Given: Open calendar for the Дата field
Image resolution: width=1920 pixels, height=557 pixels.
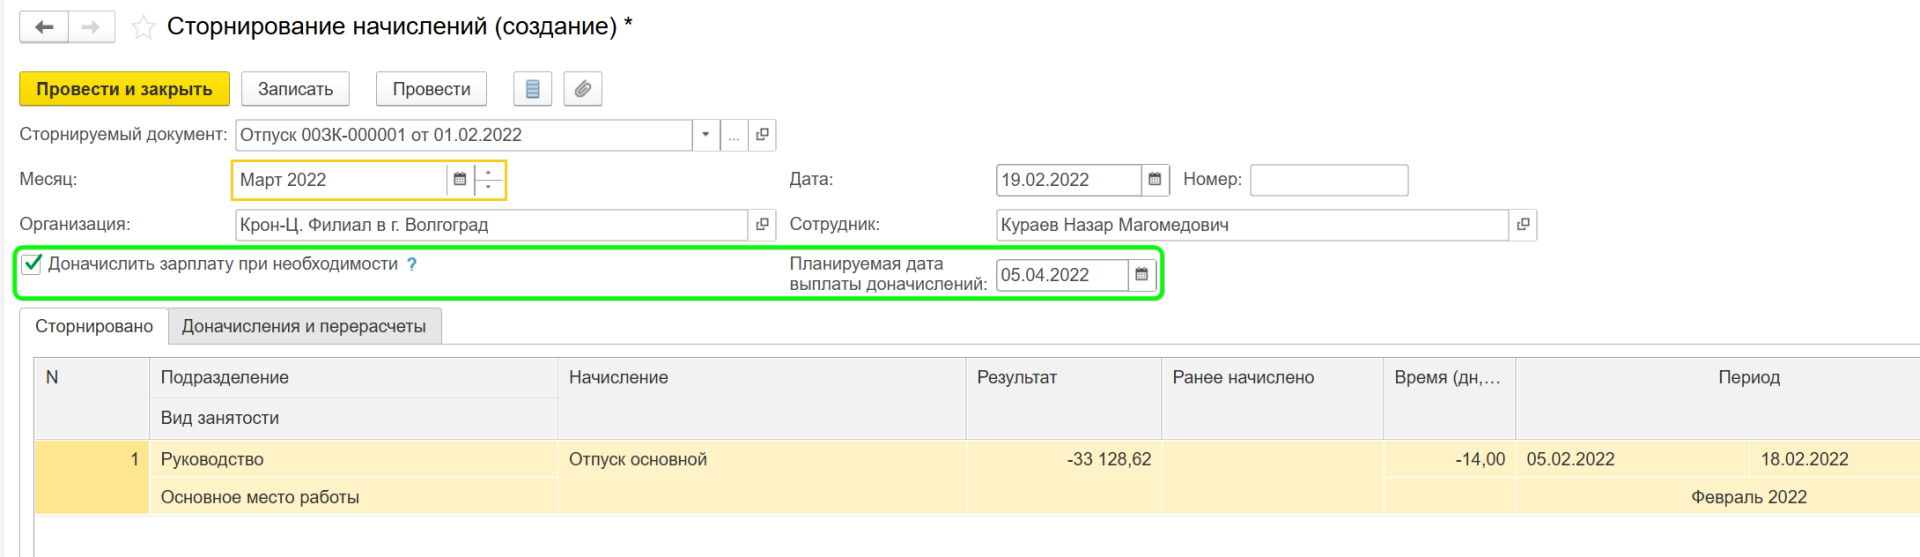Looking at the screenshot, I should point(1155,180).
